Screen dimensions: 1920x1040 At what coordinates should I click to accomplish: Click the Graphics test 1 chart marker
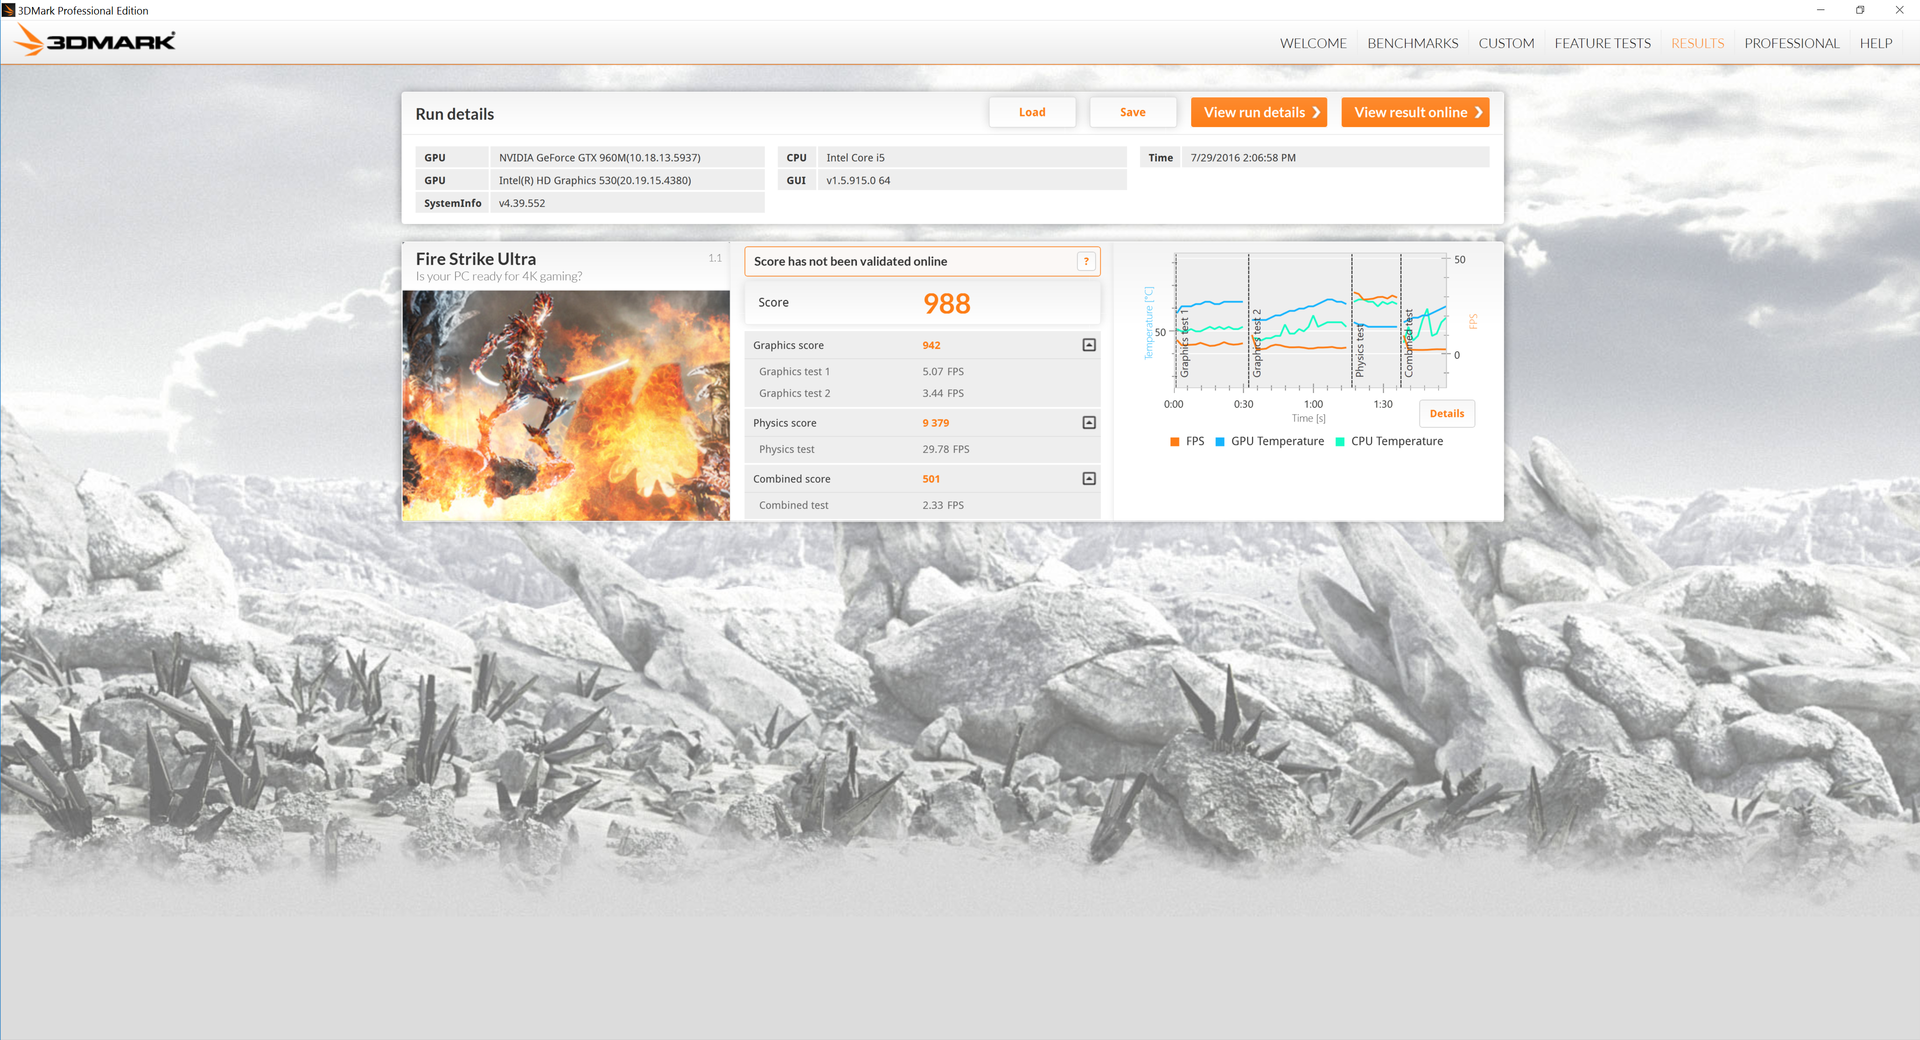(1184, 343)
